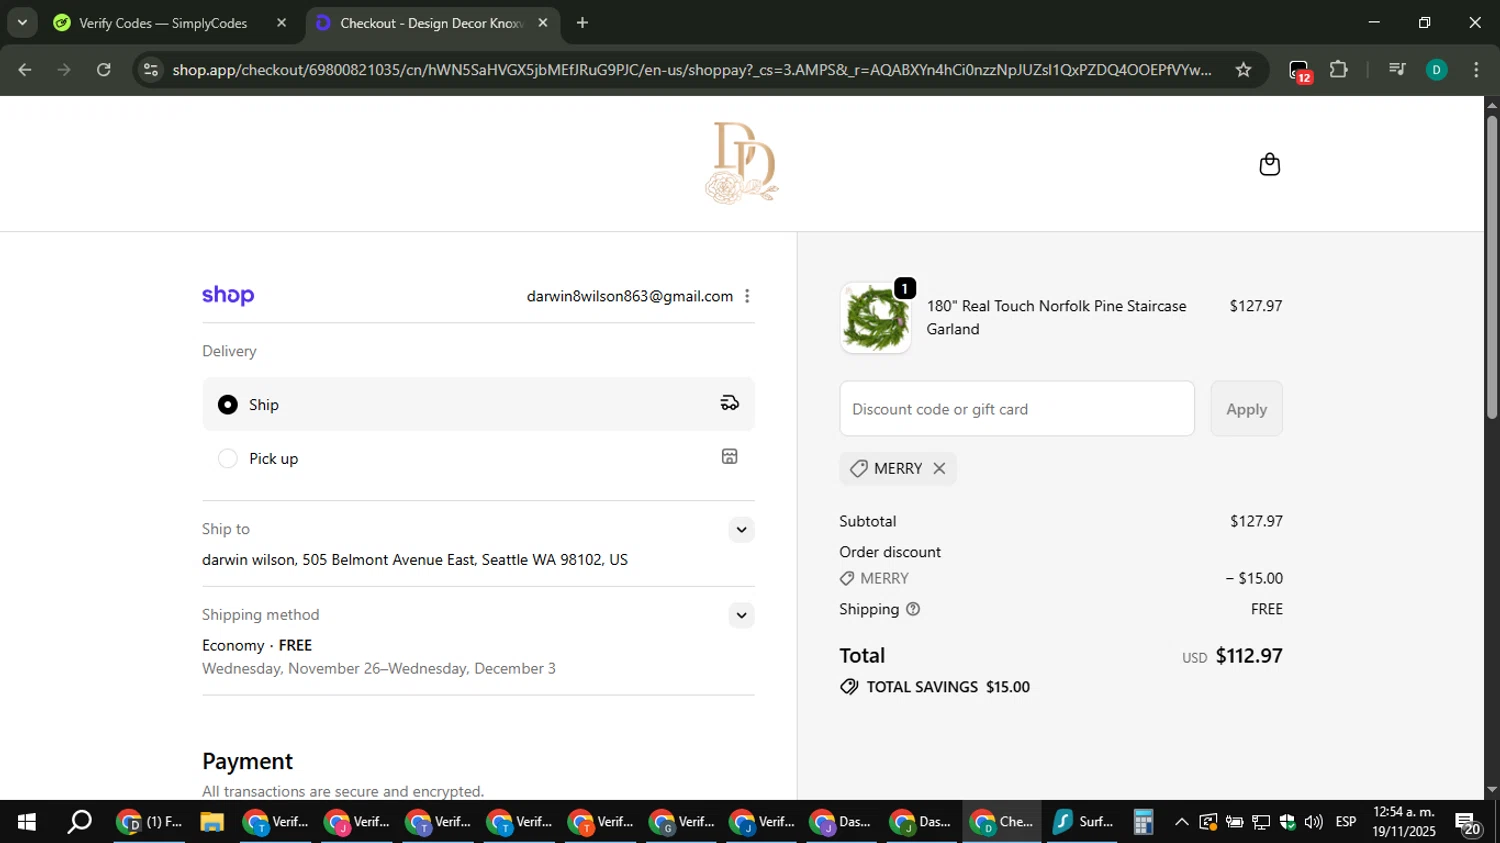Click the Shipping info question mark

(913, 609)
